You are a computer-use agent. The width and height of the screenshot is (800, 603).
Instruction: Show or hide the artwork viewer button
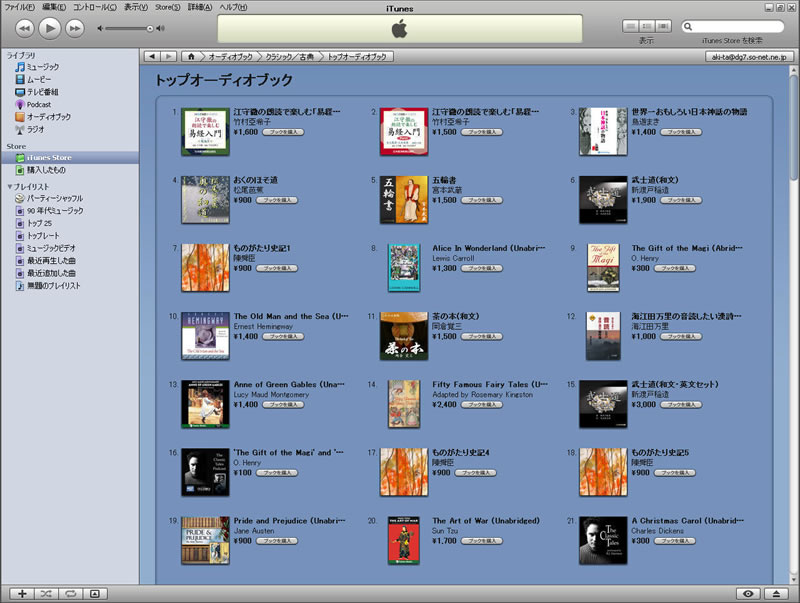pyautogui.click(x=95, y=594)
